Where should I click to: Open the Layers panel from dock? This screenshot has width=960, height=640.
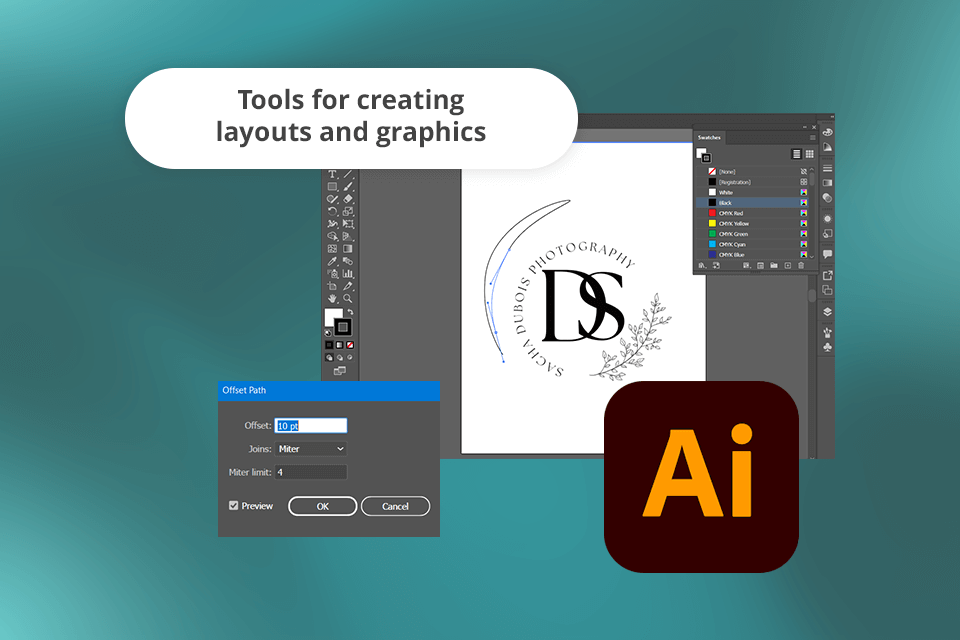click(x=827, y=312)
